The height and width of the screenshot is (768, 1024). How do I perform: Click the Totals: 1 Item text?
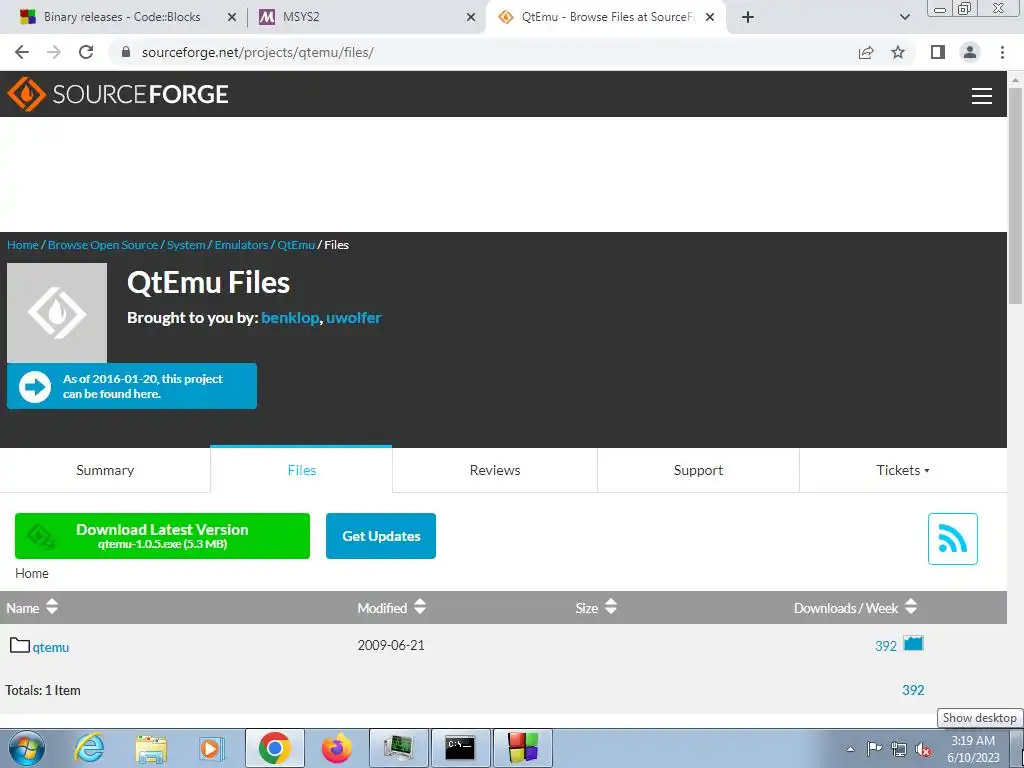point(43,690)
